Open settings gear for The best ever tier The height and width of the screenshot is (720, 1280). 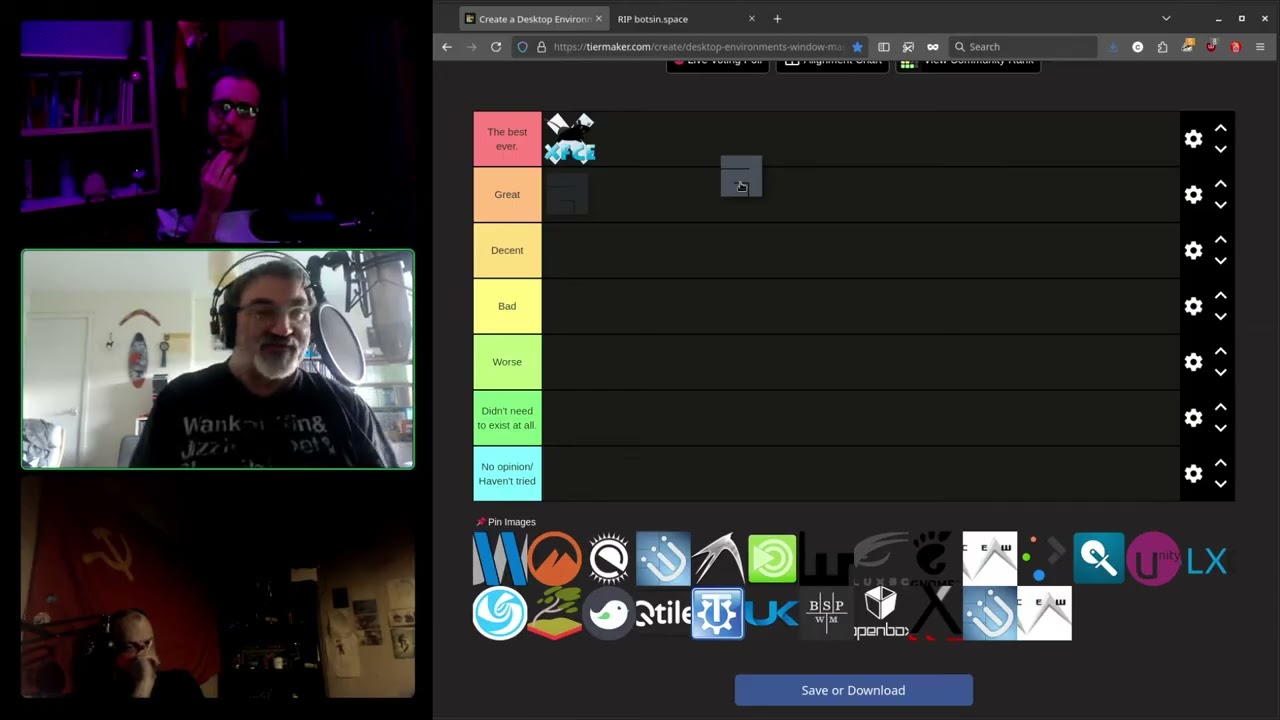point(1193,139)
